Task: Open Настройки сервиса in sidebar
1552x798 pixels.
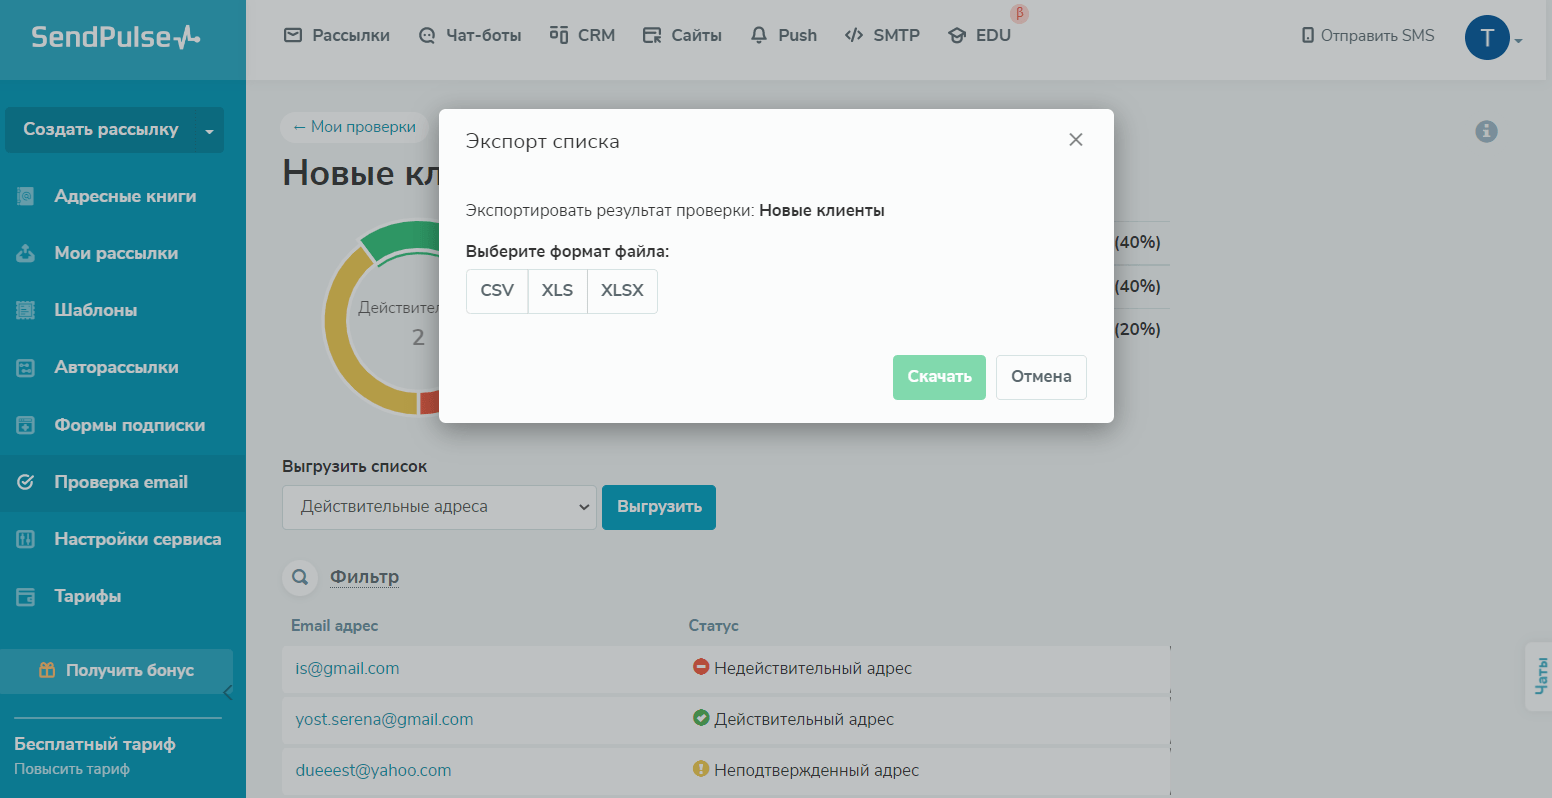Action: click(x=138, y=539)
